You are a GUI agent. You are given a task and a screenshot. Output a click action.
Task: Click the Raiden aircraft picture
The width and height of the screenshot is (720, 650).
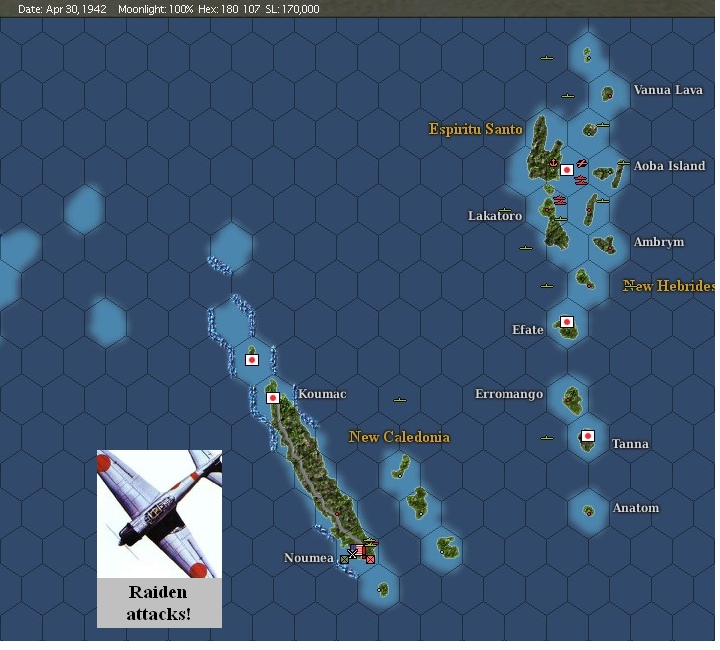pos(159,514)
